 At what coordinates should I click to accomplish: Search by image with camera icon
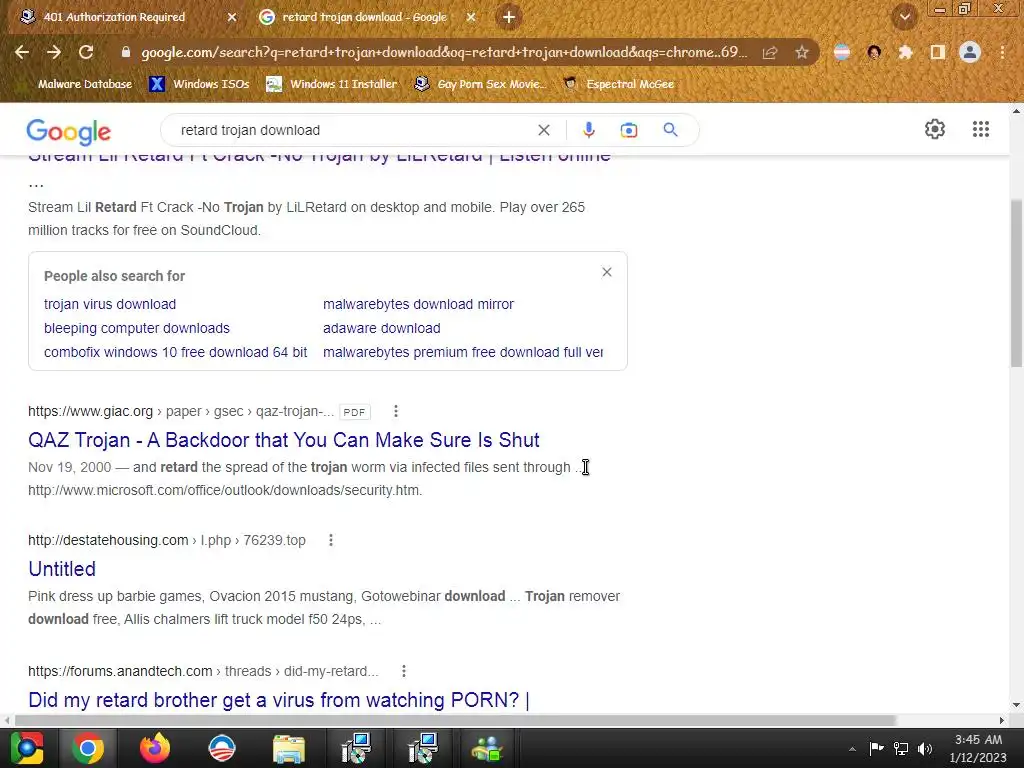coord(628,130)
